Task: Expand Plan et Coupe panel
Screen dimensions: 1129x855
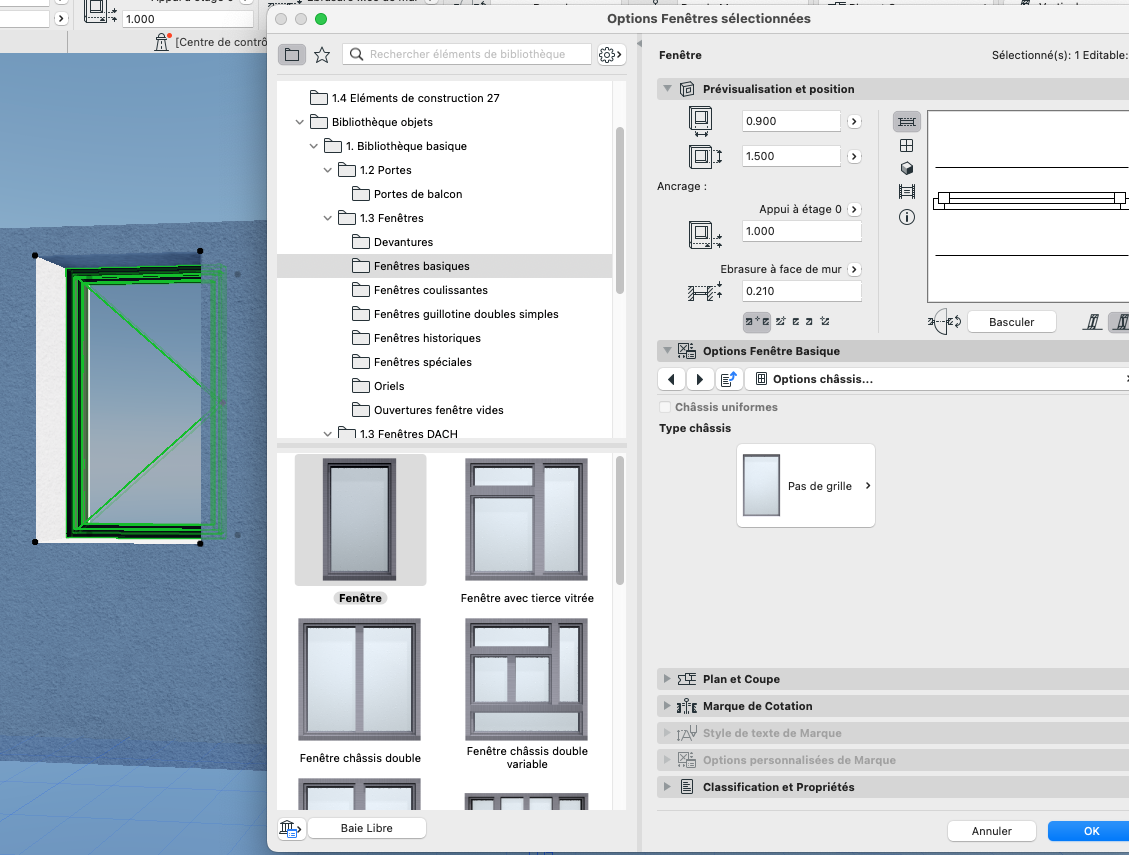Action: tap(667, 679)
